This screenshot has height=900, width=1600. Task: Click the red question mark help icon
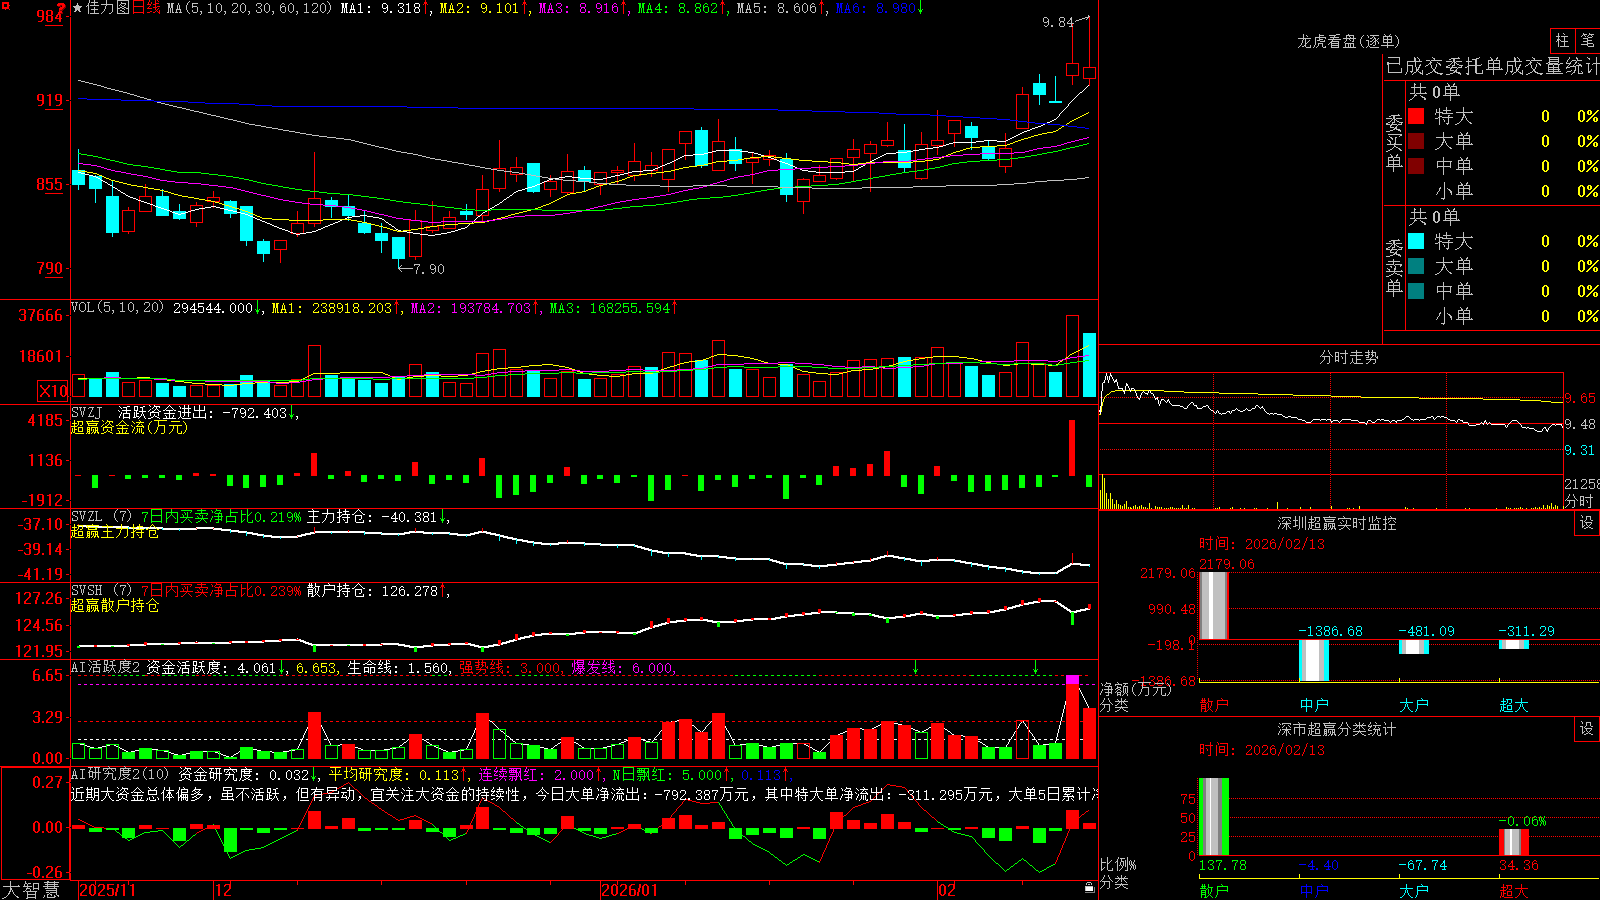click(x=62, y=8)
